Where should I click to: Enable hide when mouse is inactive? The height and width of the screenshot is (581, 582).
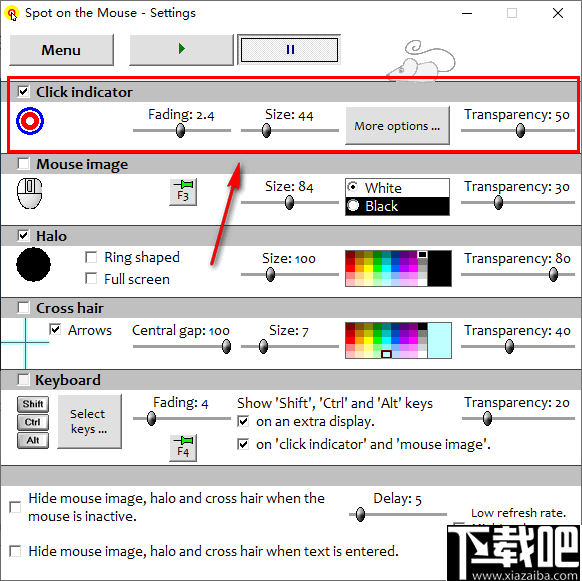pos(15,507)
